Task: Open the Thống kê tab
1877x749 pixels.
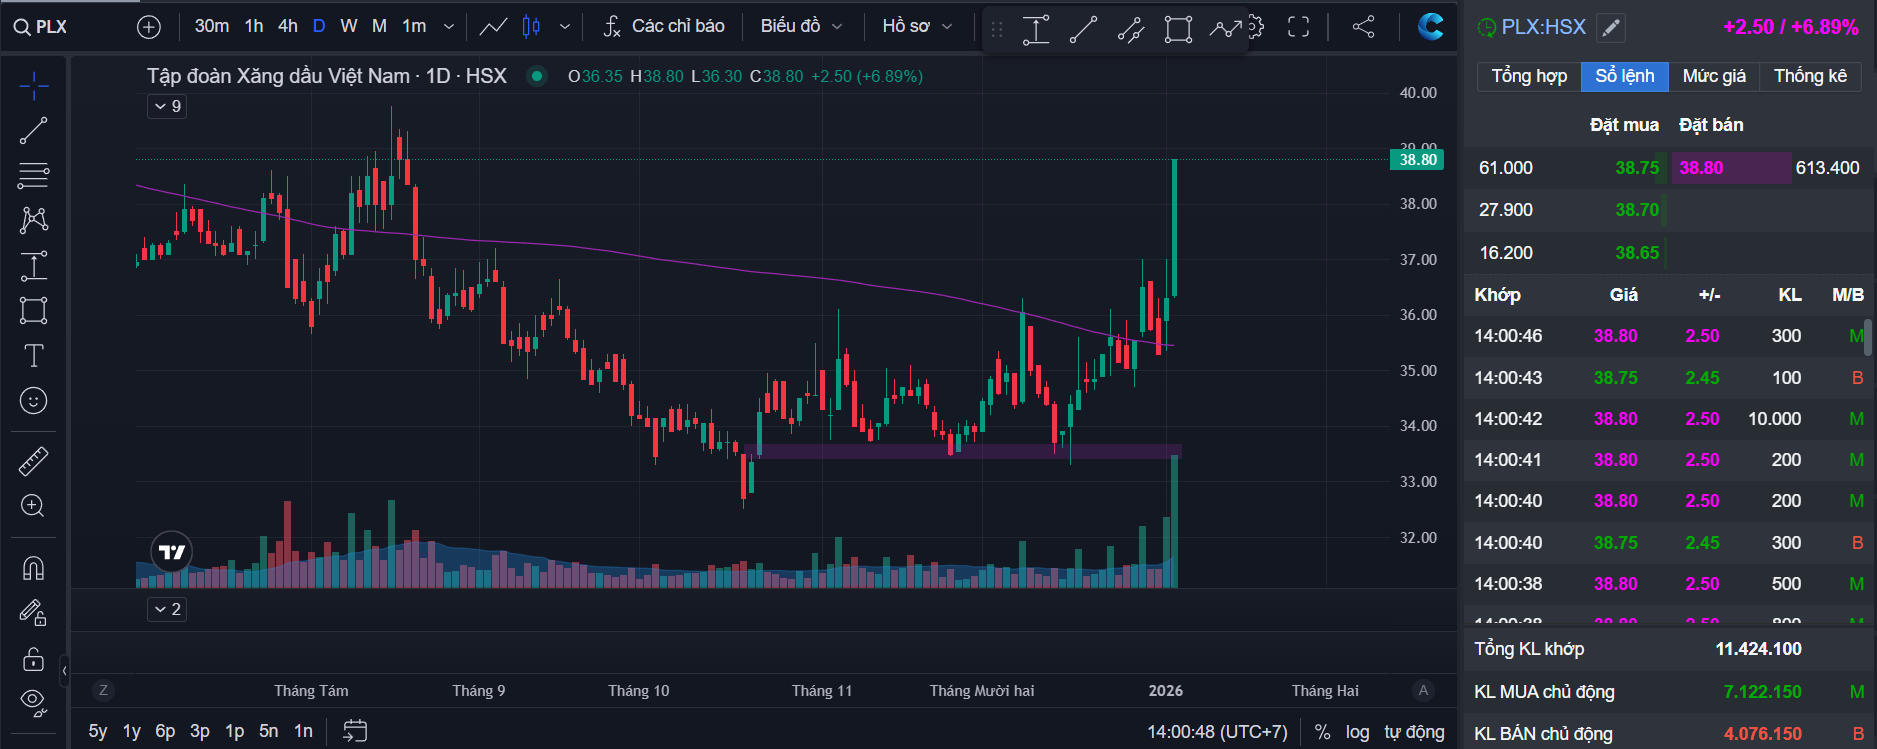Action: coord(1811,76)
